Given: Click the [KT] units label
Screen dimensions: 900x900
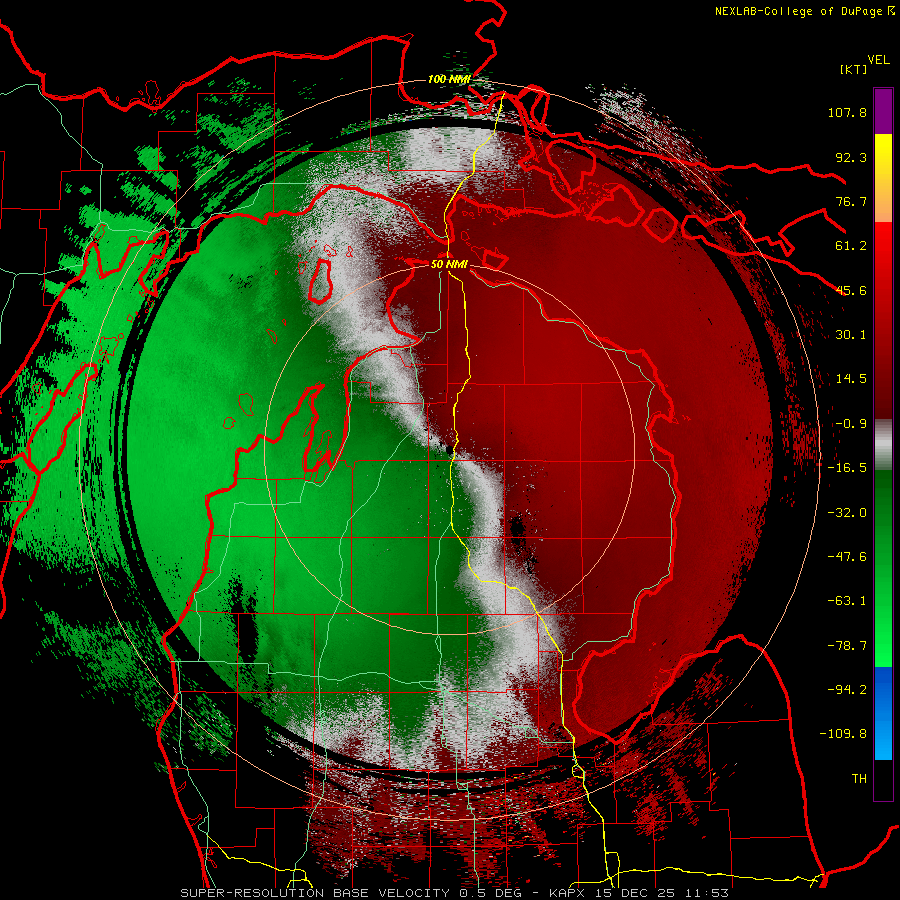Looking at the screenshot, I should click(853, 69).
